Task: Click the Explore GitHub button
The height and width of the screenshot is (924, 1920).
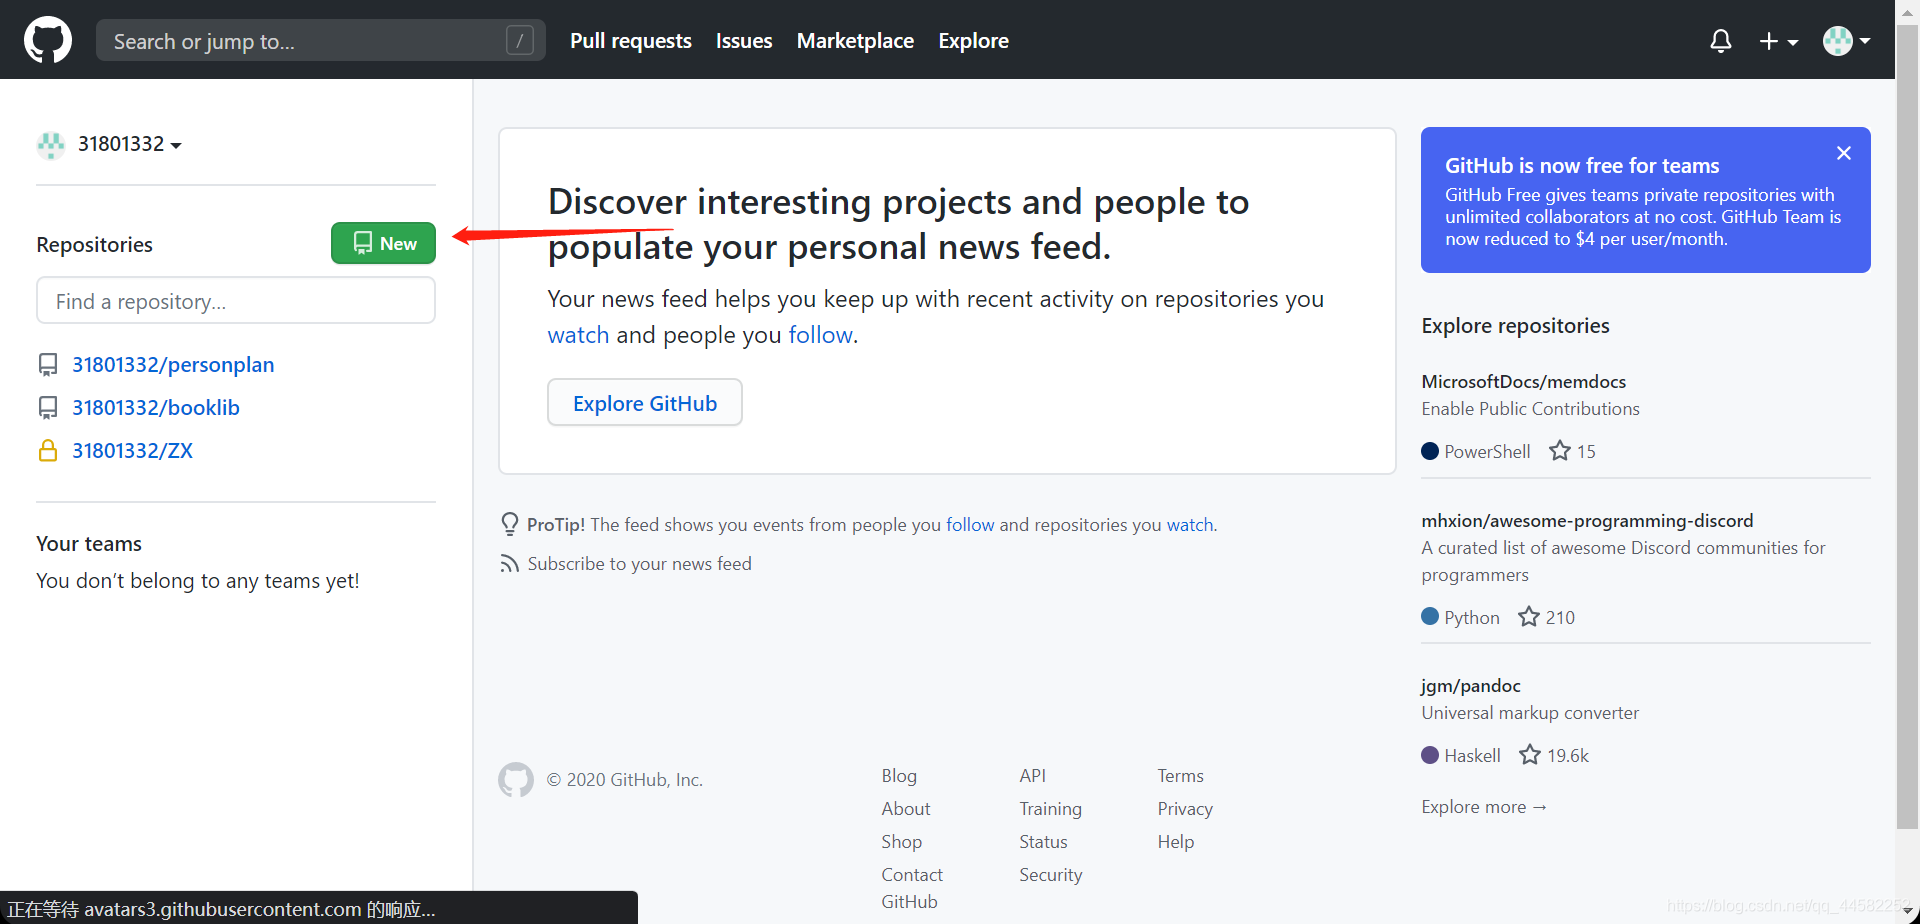Action: (645, 402)
